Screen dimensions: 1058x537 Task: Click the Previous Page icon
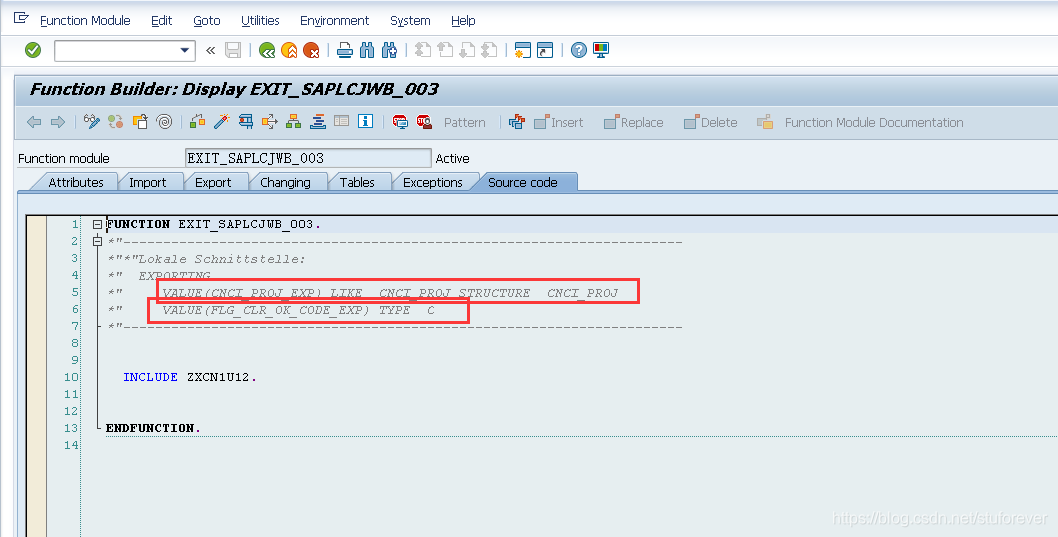point(445,50)
